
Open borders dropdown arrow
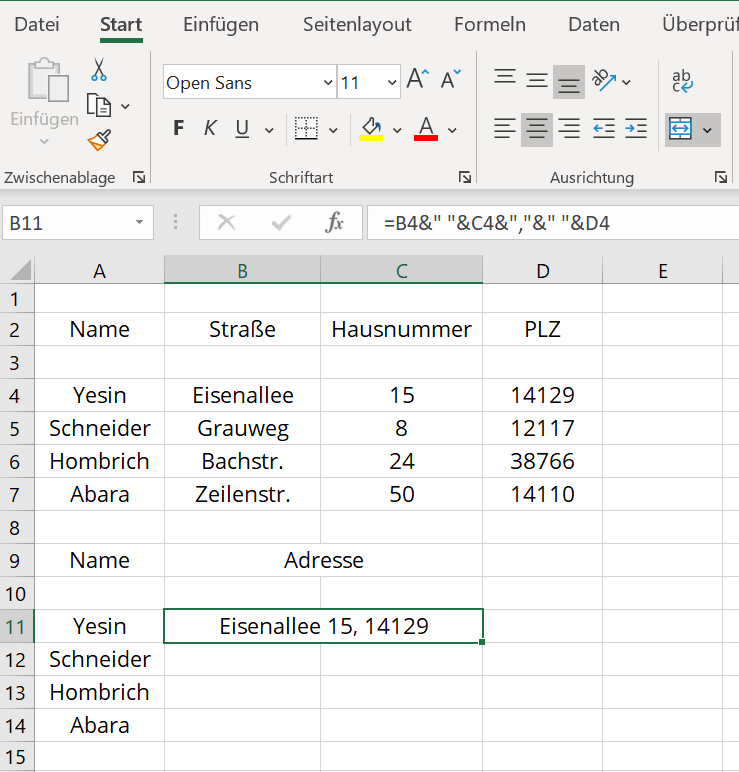[333, 130]
